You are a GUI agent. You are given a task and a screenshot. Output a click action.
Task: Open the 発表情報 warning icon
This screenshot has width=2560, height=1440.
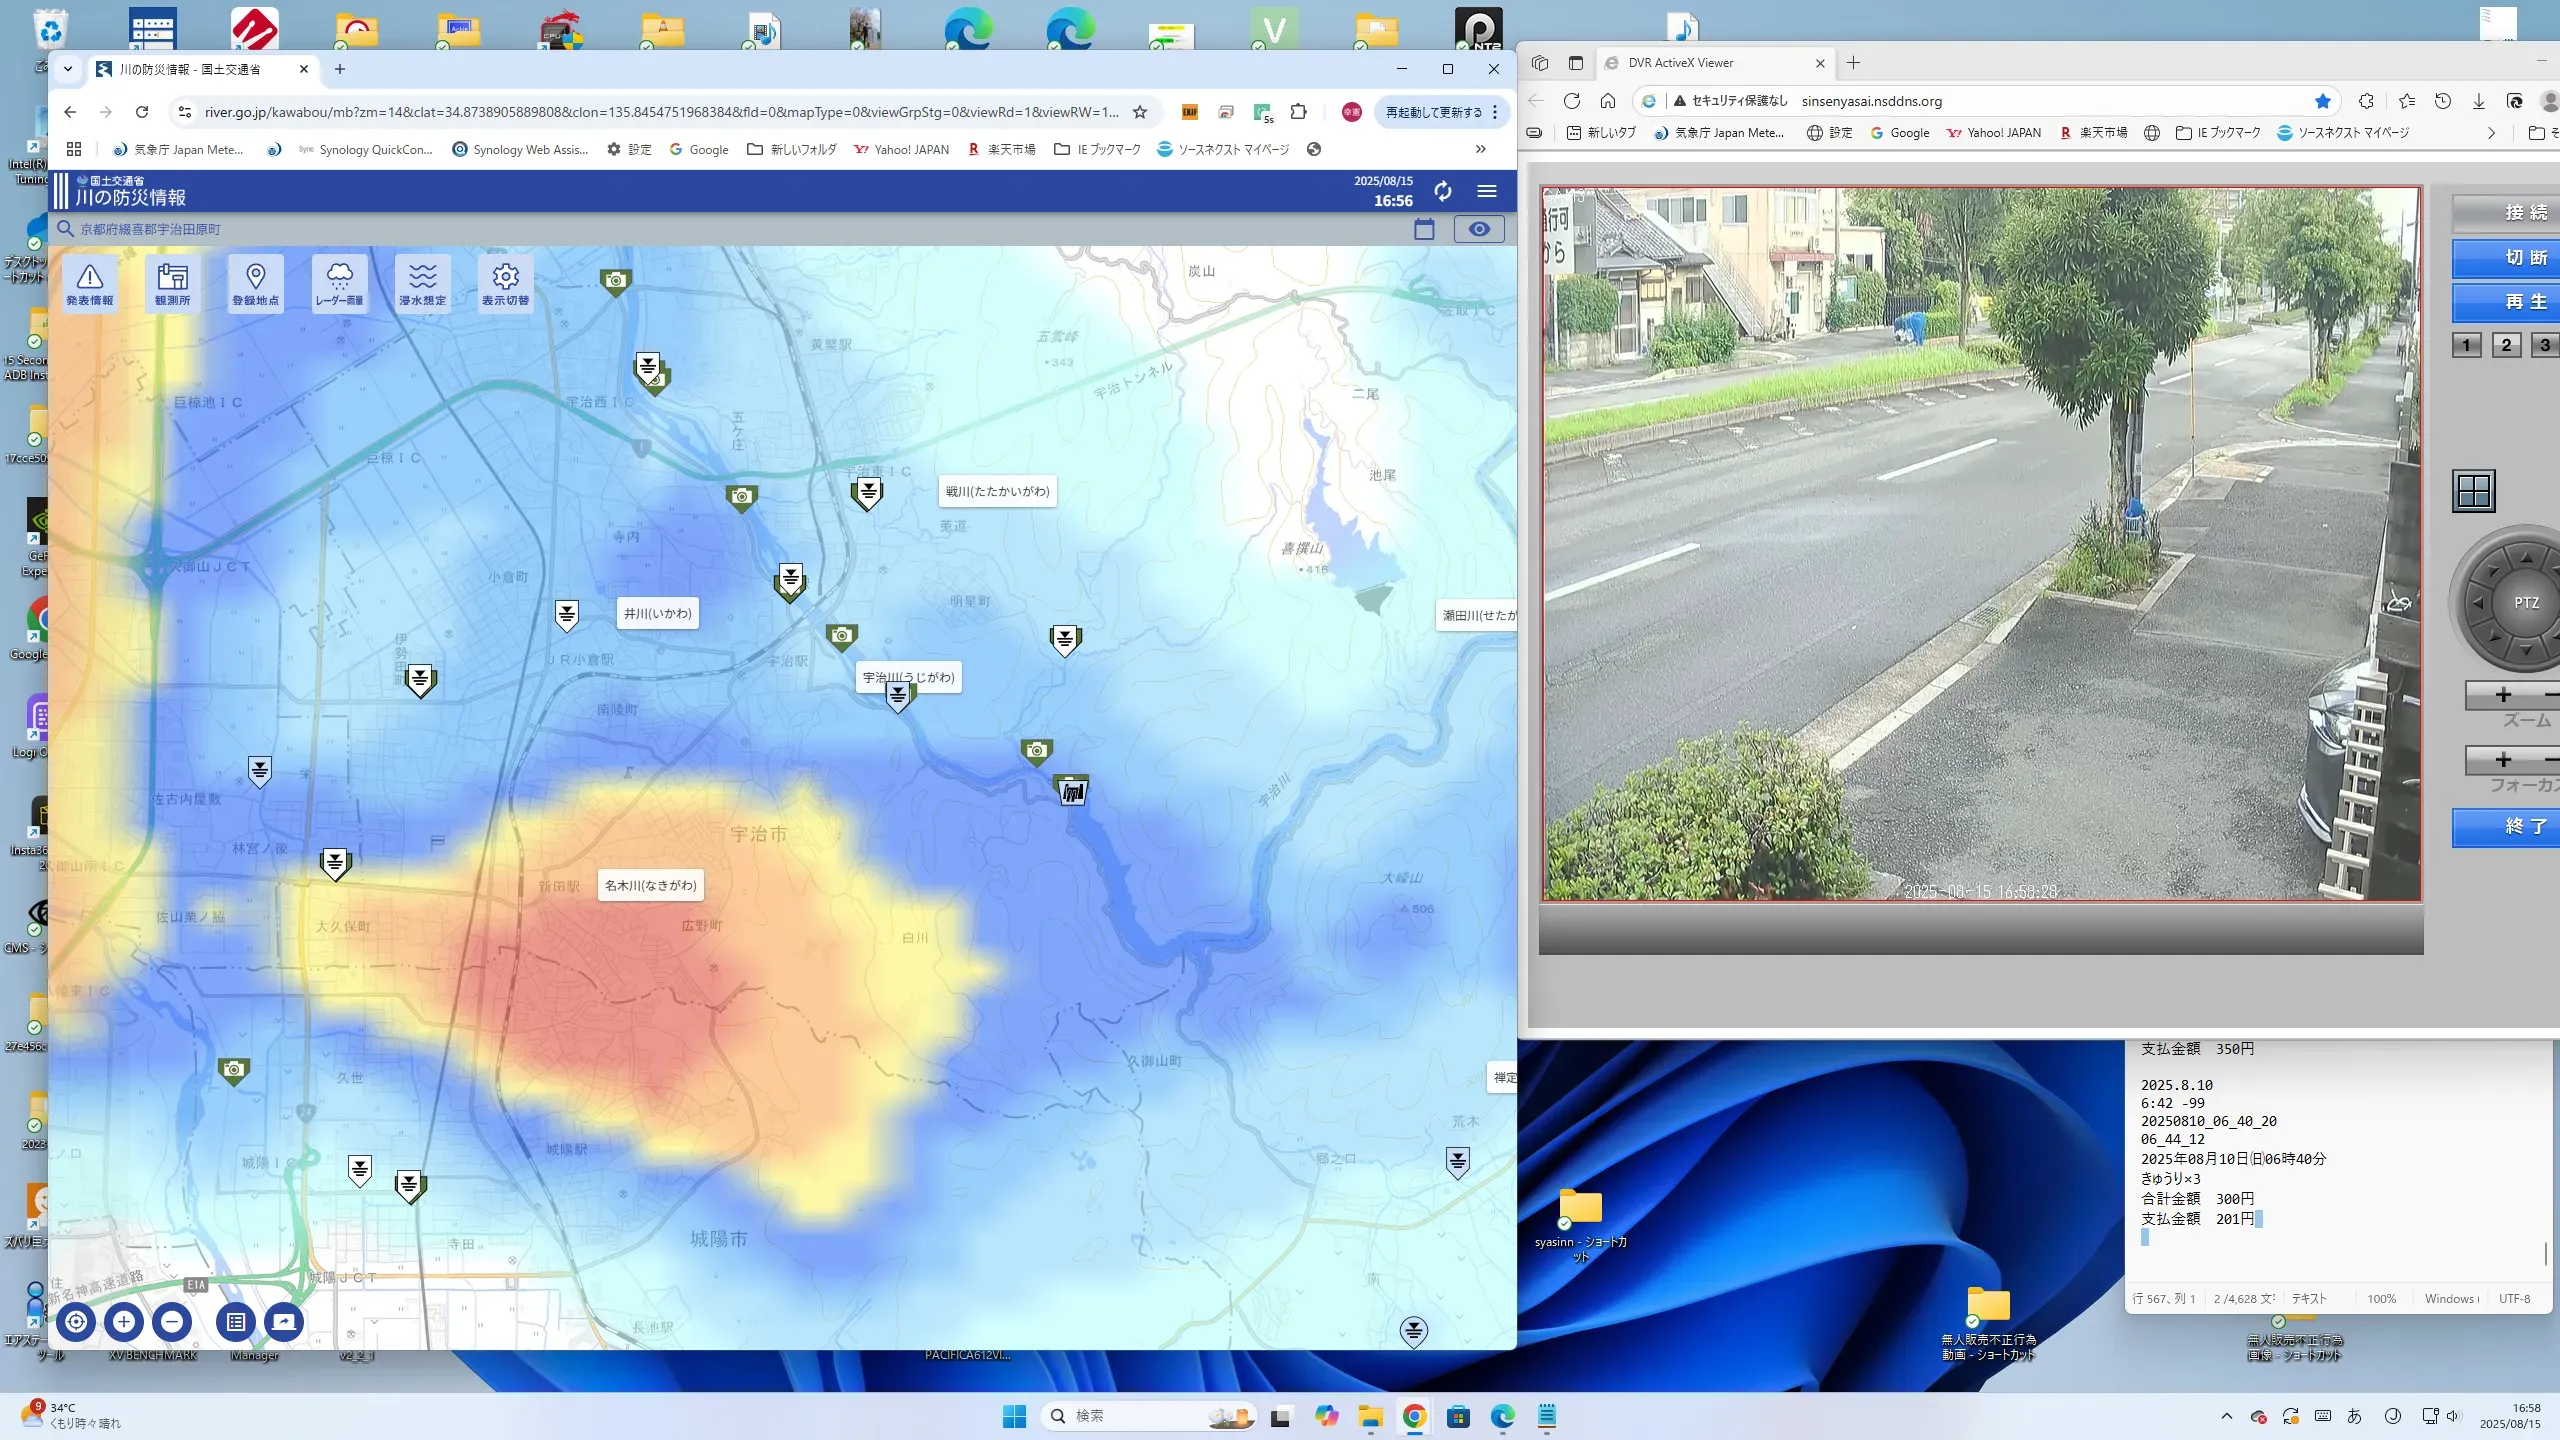(90, 283)
